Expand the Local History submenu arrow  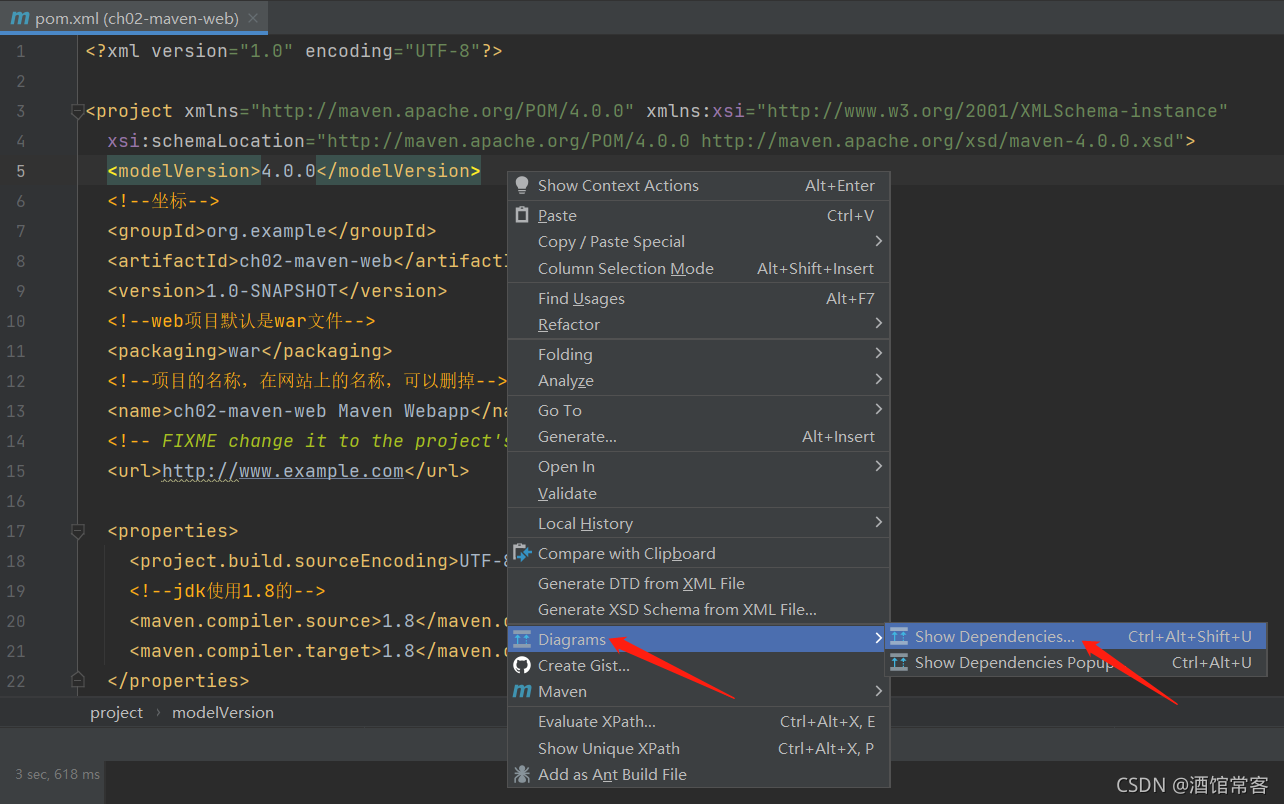pyautogui.click(x=878, y=523)
